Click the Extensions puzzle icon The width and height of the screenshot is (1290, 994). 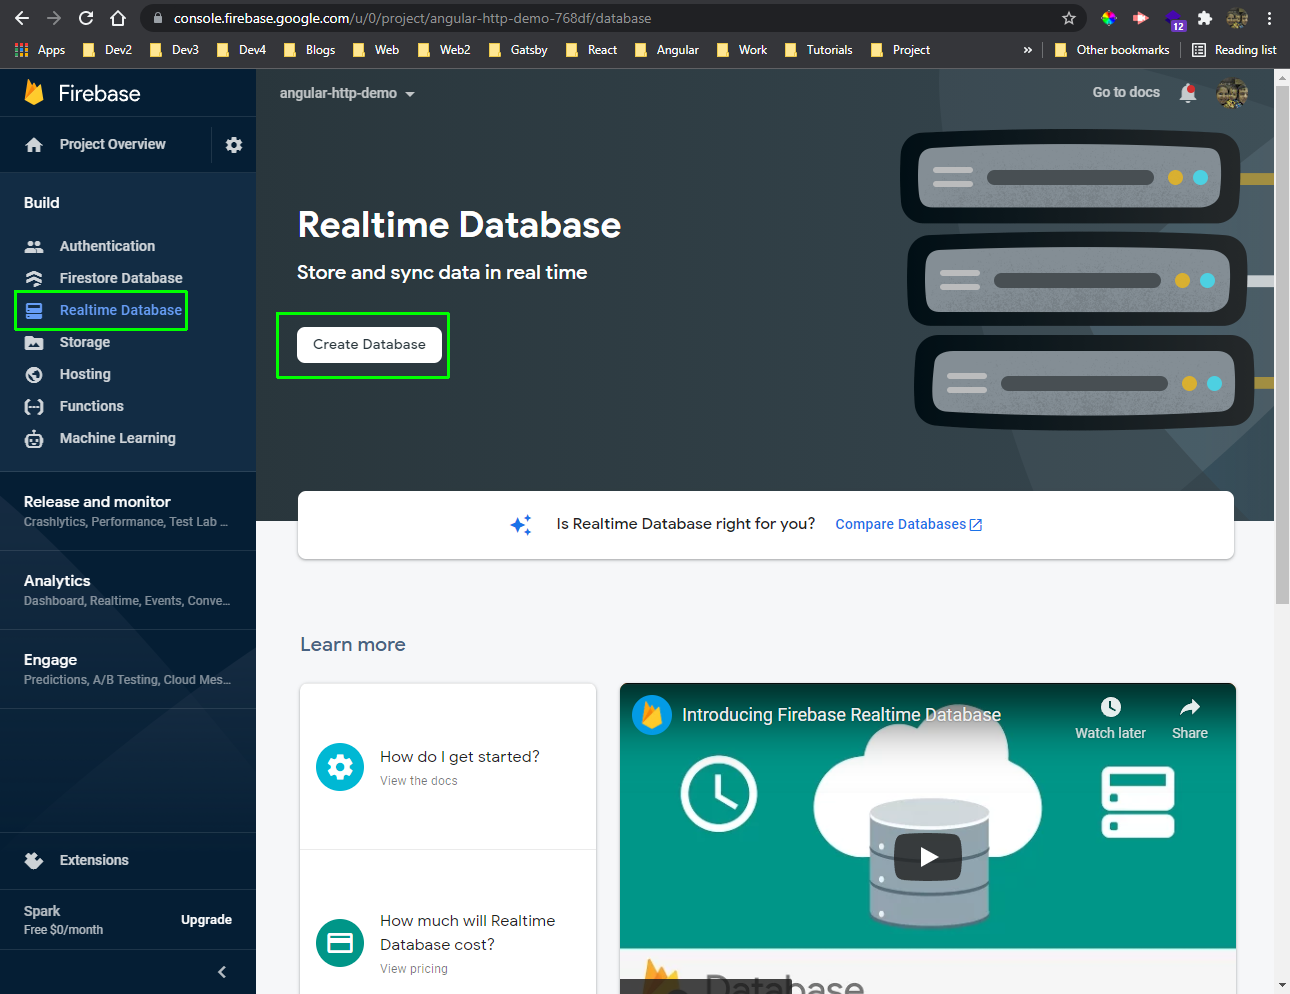34,860
